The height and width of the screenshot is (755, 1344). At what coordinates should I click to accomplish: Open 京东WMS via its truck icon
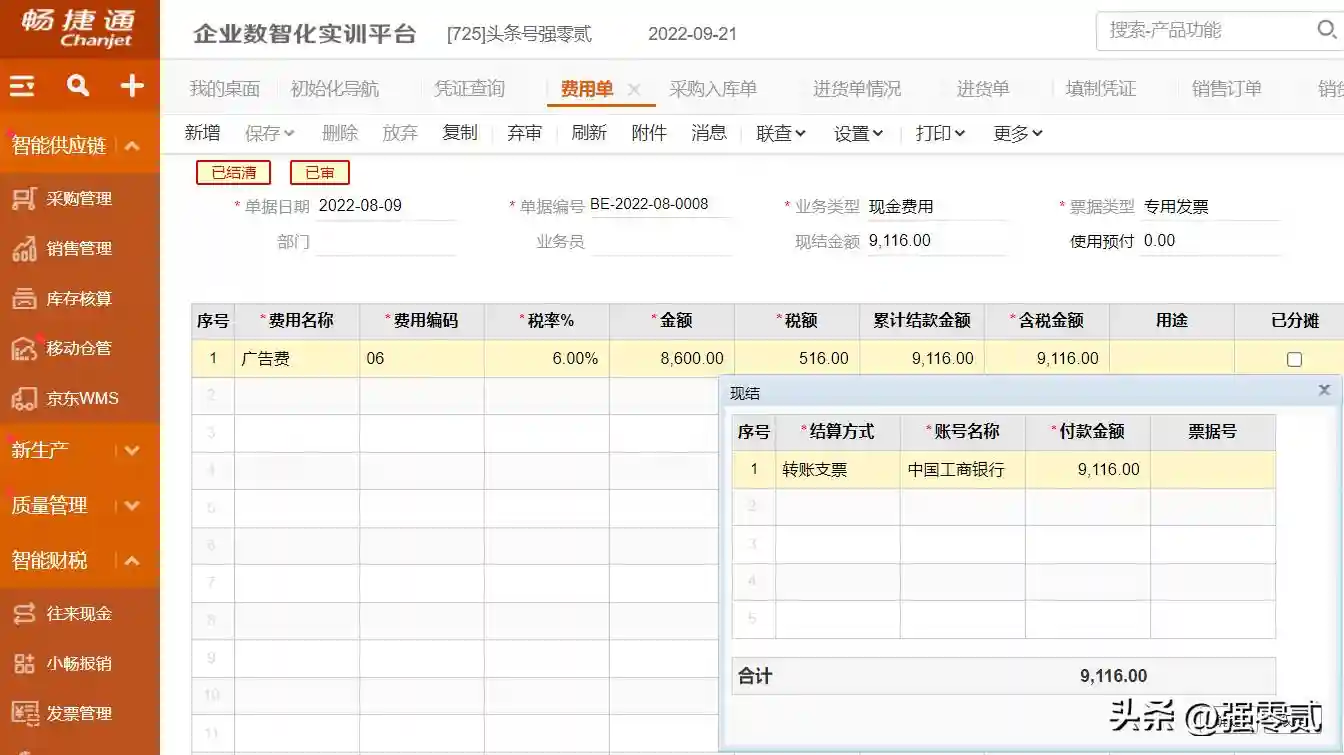point(24,399)
